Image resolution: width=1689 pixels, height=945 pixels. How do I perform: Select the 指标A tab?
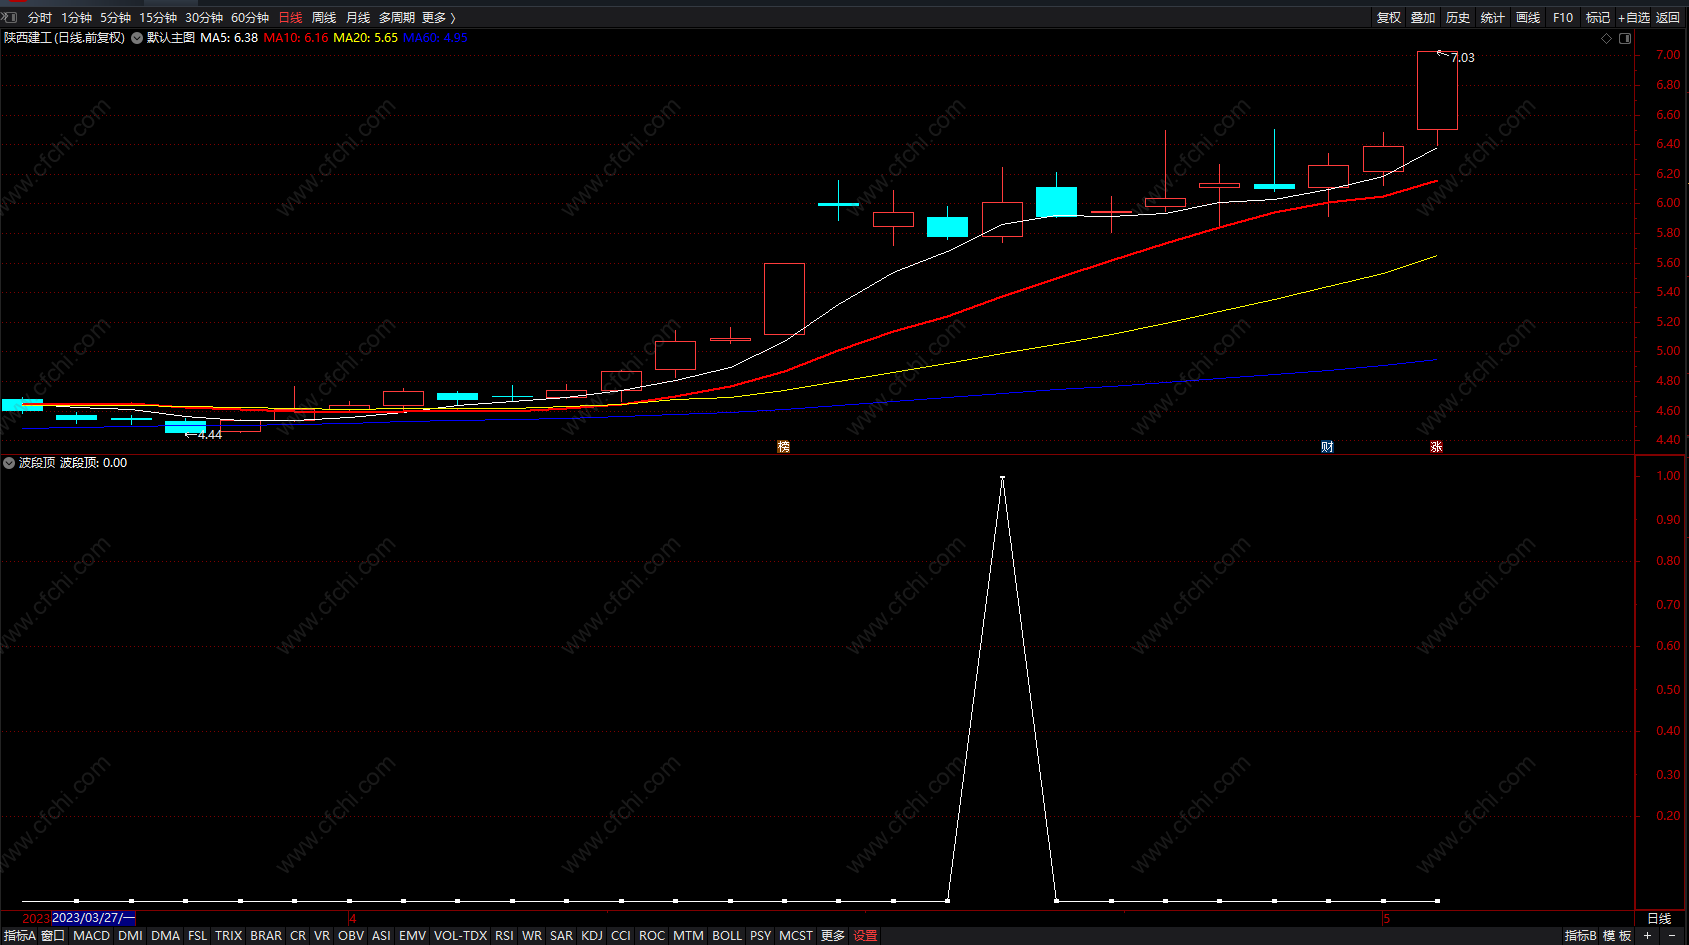pos(19,936)
